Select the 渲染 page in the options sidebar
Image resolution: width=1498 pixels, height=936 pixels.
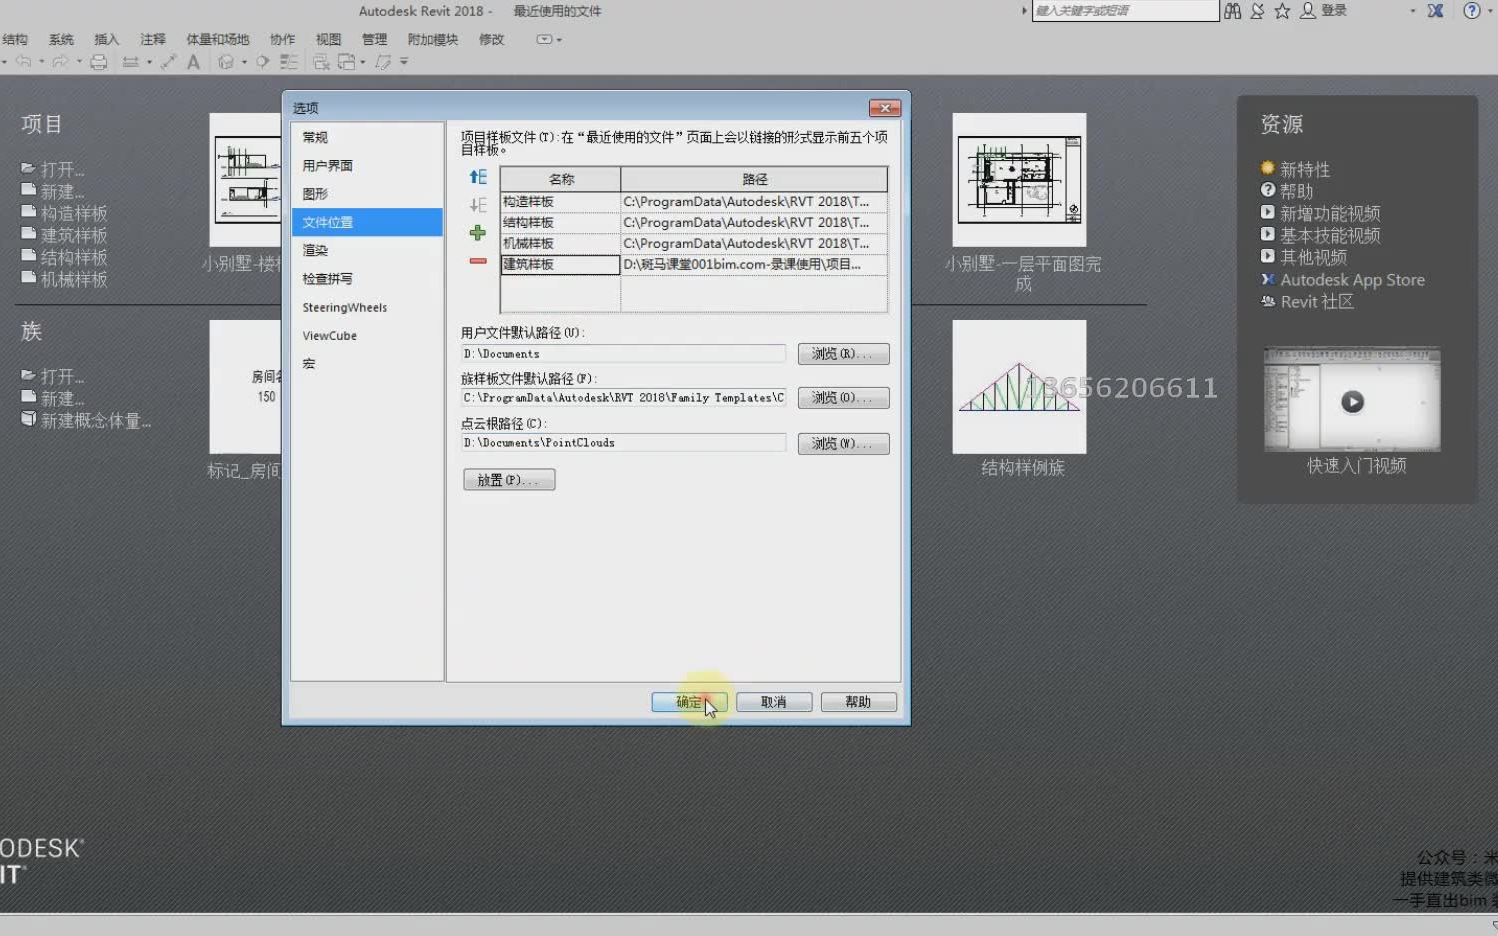coord(315,250)
